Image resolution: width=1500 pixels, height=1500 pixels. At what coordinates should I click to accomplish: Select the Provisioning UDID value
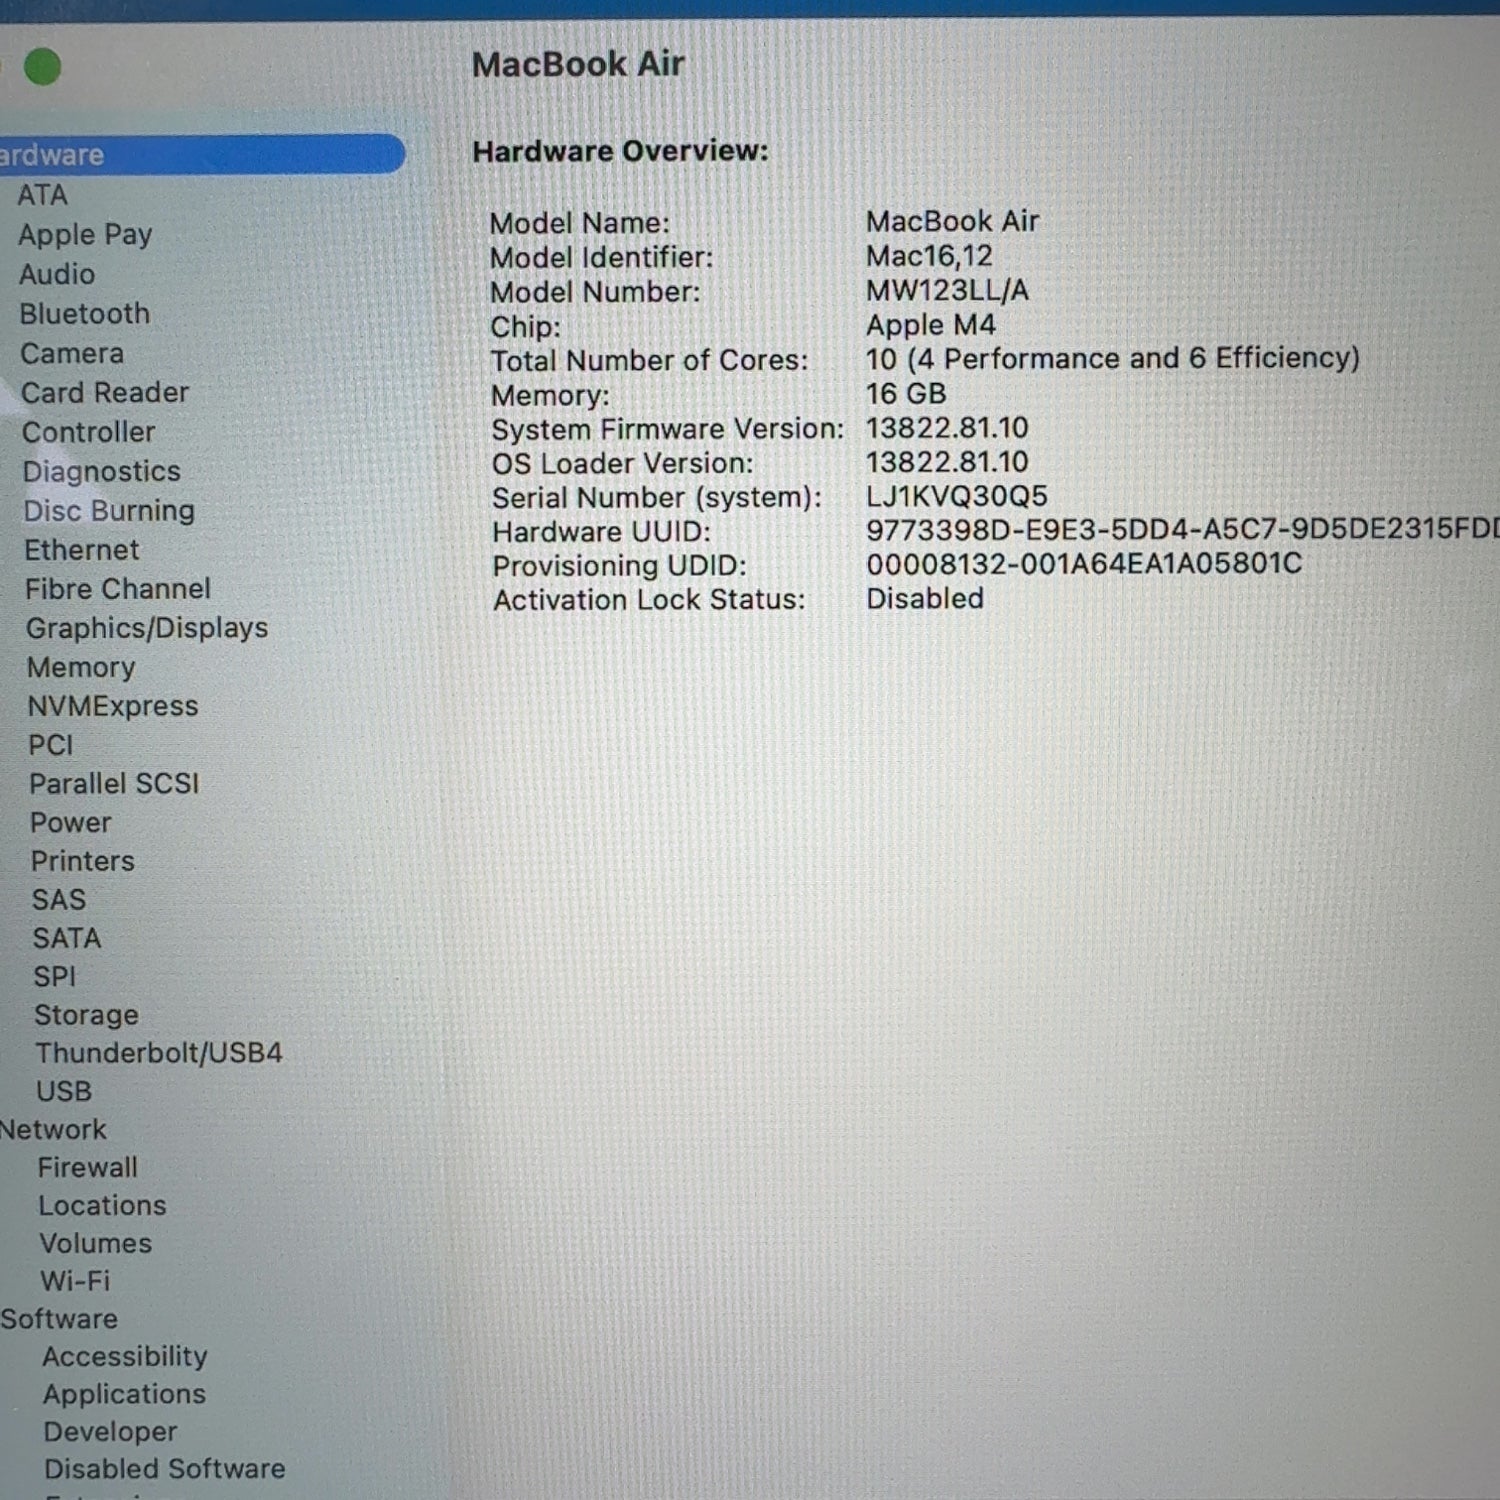click(x=1084, y=564)
